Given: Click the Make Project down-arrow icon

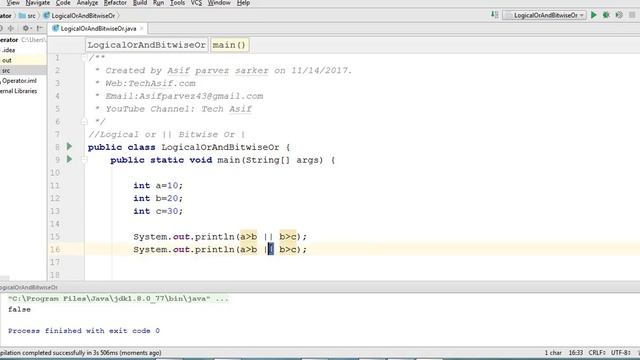Looking at the screenshot, I should [495, 15].
